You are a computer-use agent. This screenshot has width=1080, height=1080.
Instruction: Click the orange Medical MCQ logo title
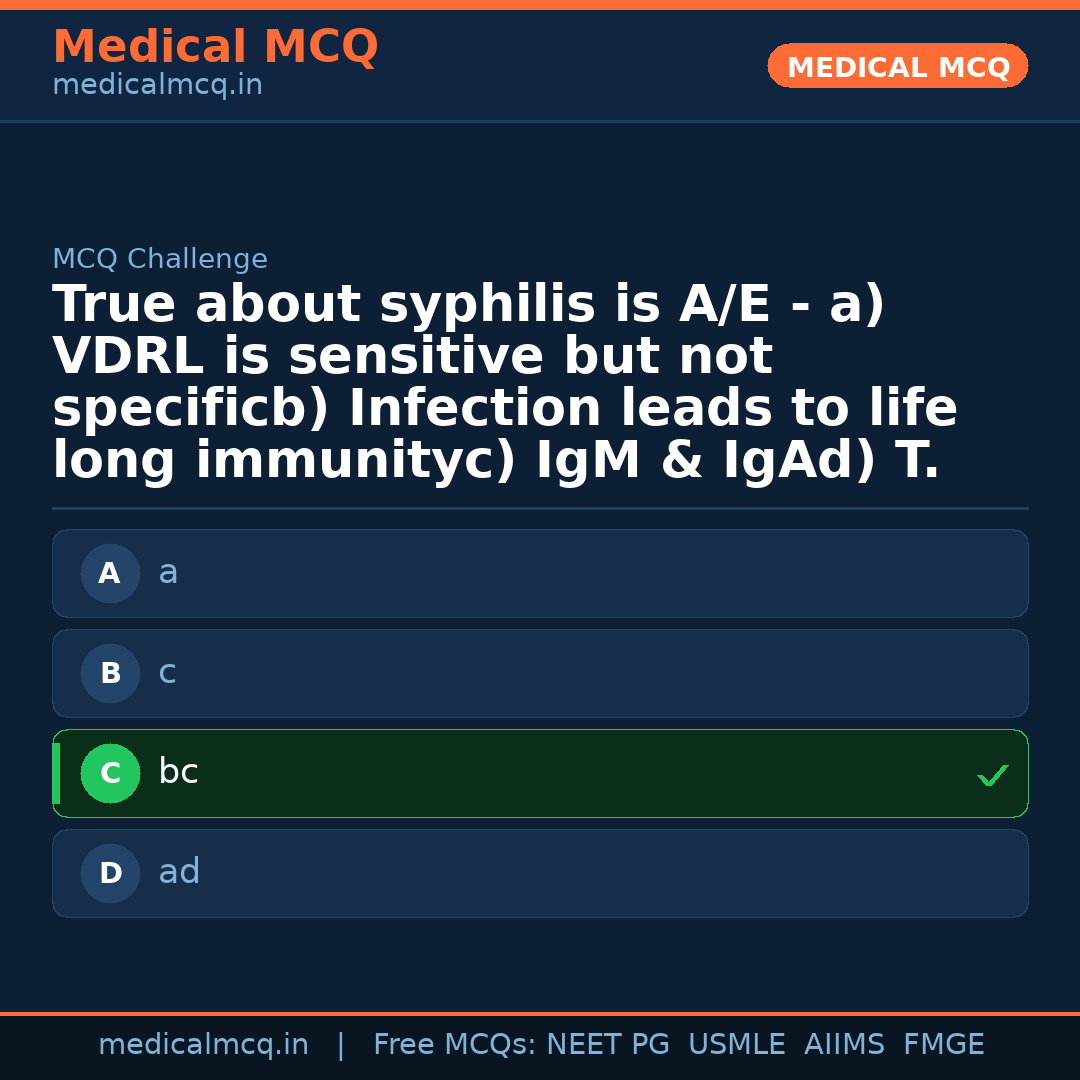point(215,47)
